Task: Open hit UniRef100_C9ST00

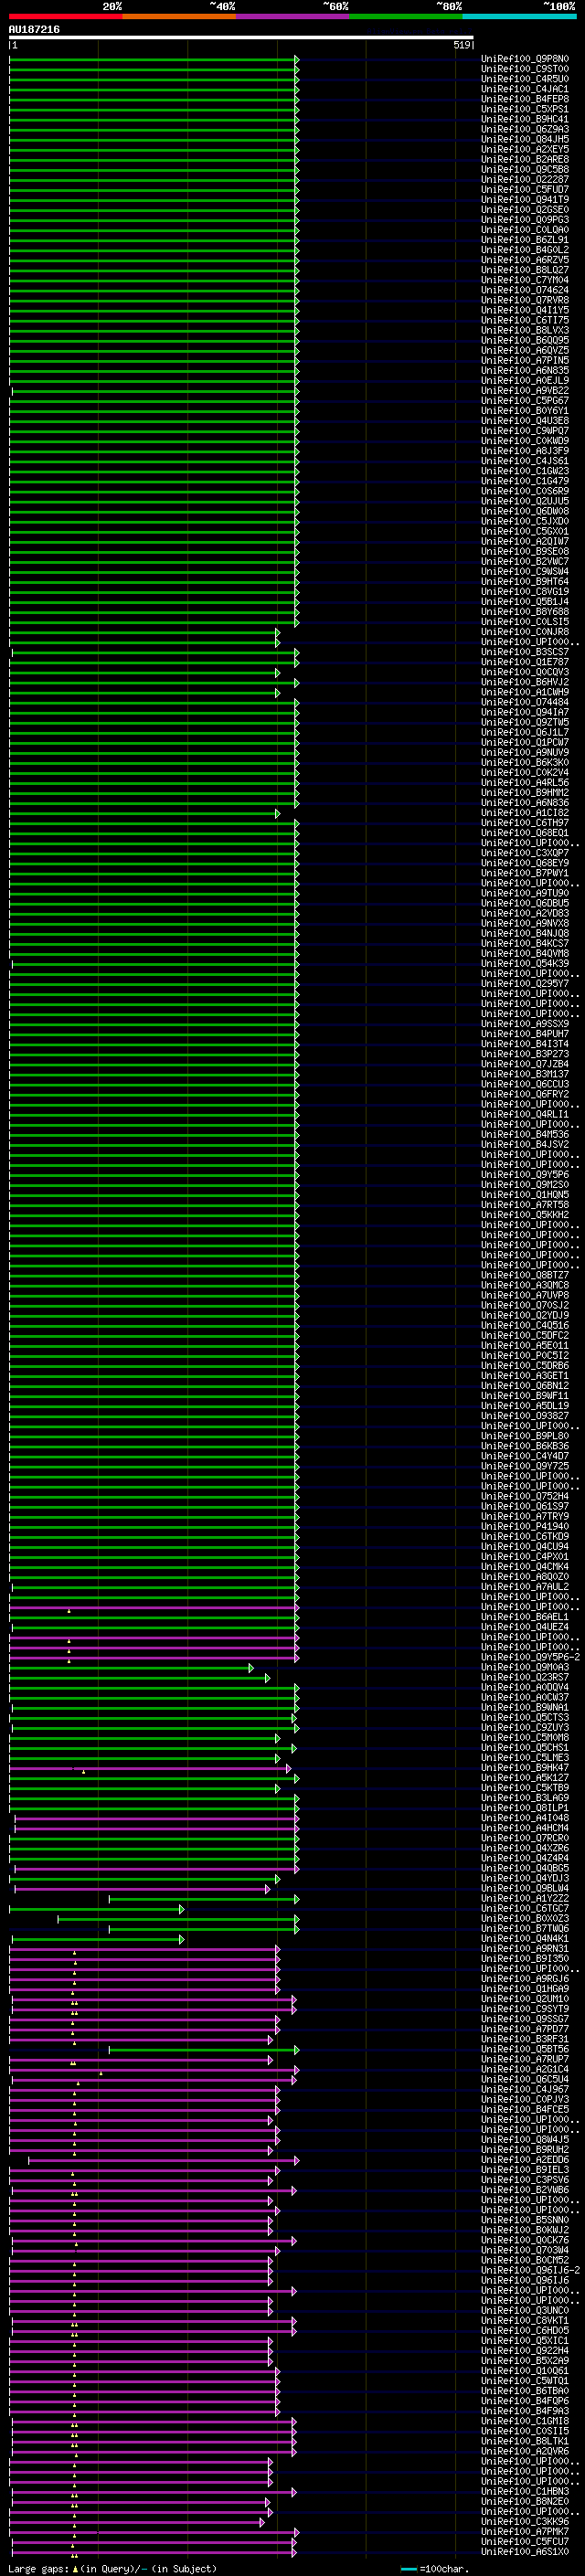Action: click(524, 69)
